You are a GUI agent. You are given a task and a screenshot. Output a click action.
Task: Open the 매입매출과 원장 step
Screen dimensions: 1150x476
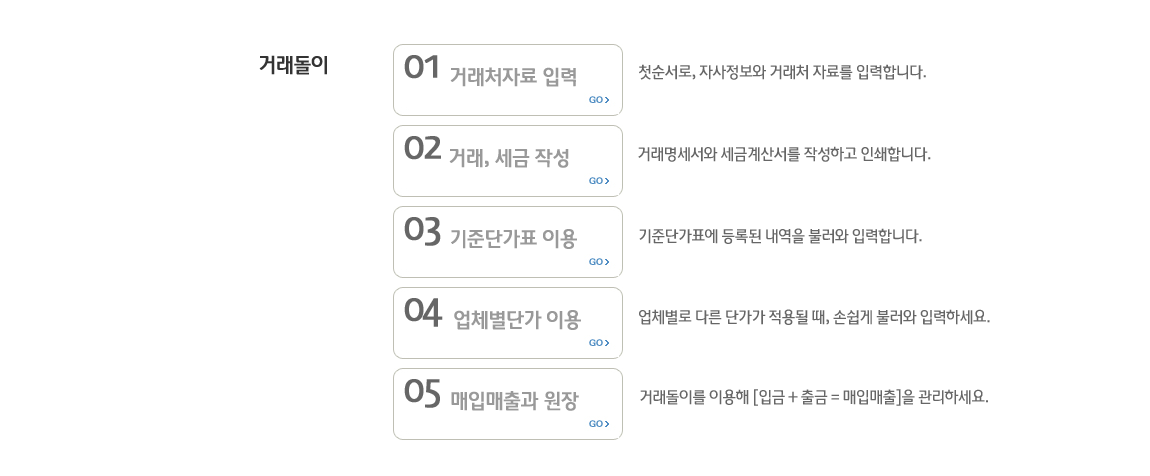pyautogui.click(x=514, y=400)
